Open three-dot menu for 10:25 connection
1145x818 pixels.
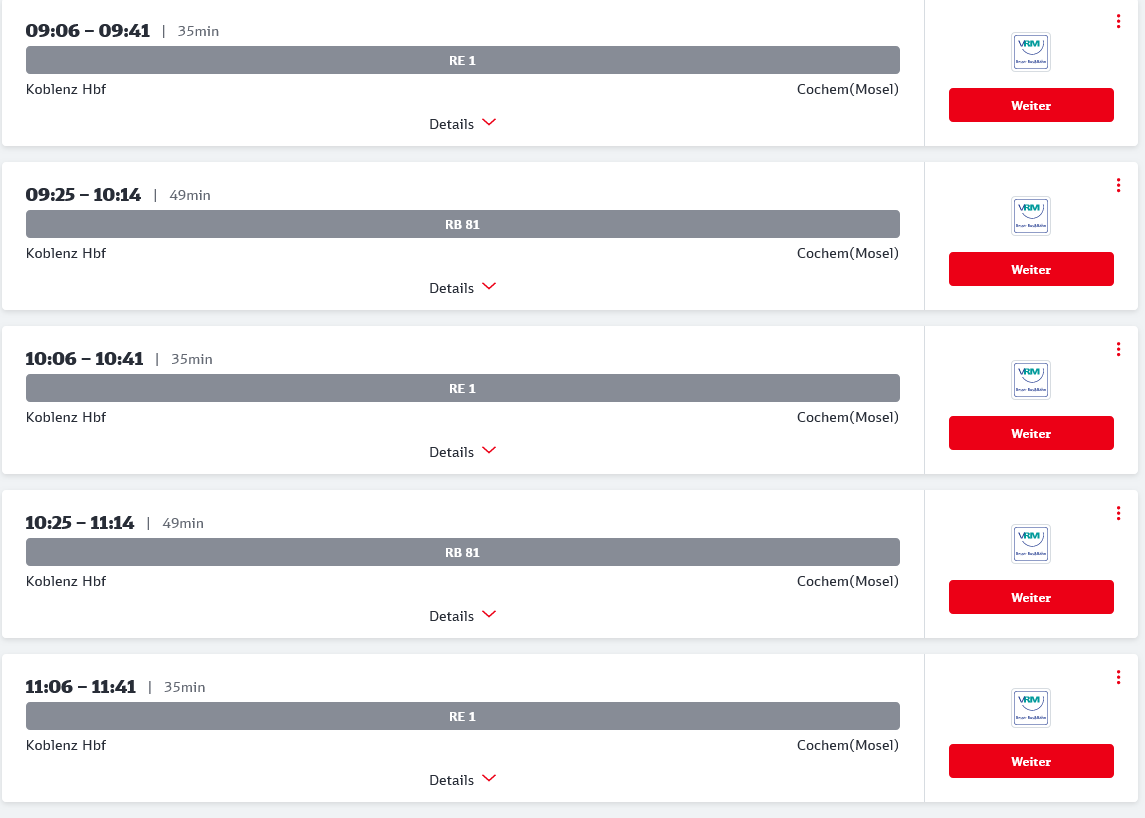pos(1118,513)
